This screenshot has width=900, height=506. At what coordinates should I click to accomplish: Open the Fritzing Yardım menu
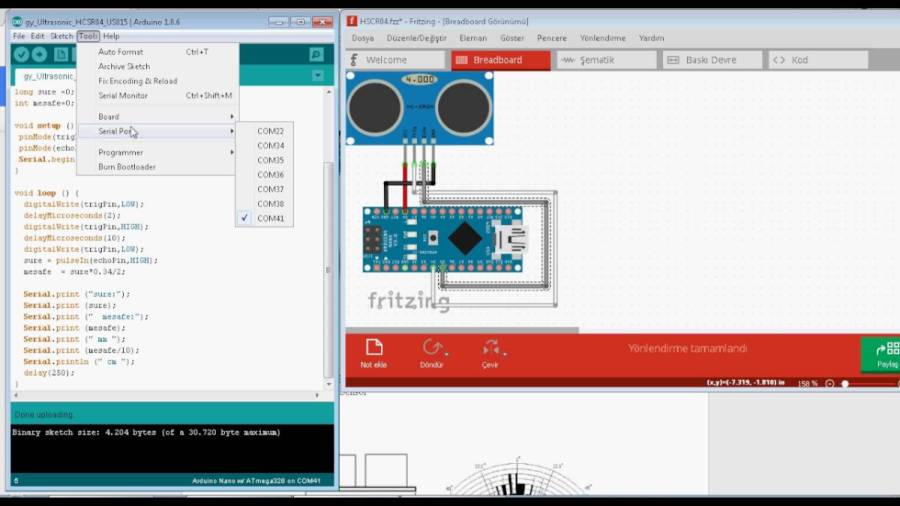click(651, 38)
